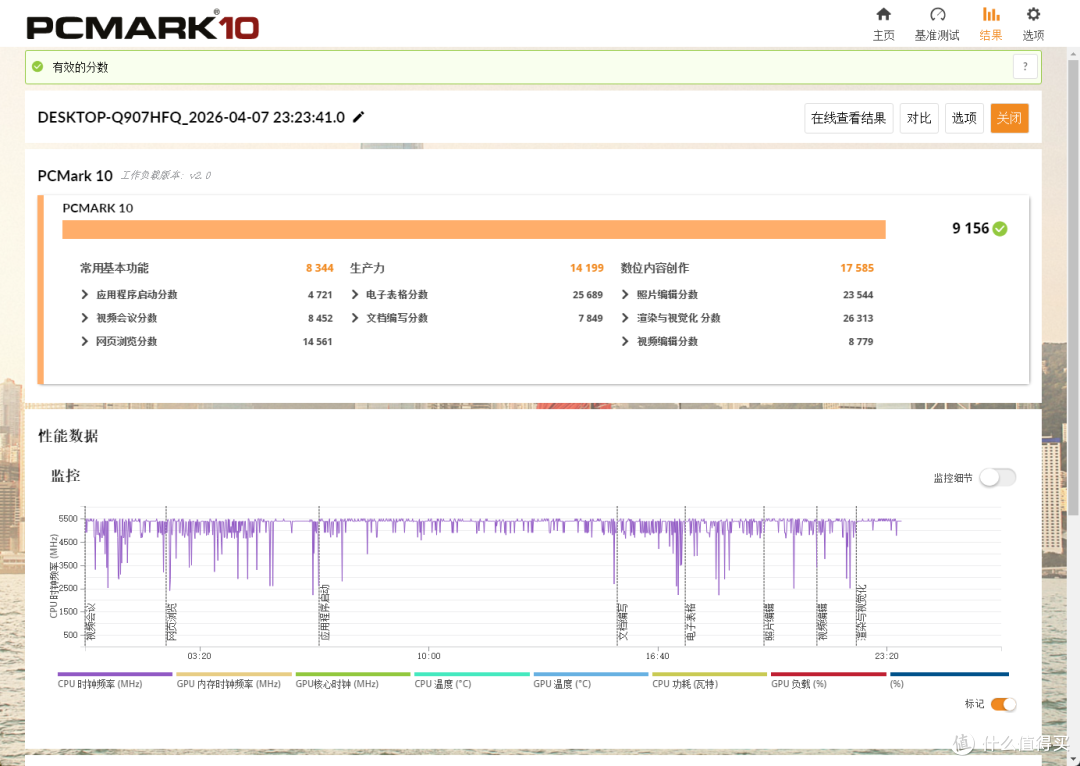This screenshot has height=766, width=1080.
Task: Expand 视频编辑分数 row
Action: click(625, 341)
